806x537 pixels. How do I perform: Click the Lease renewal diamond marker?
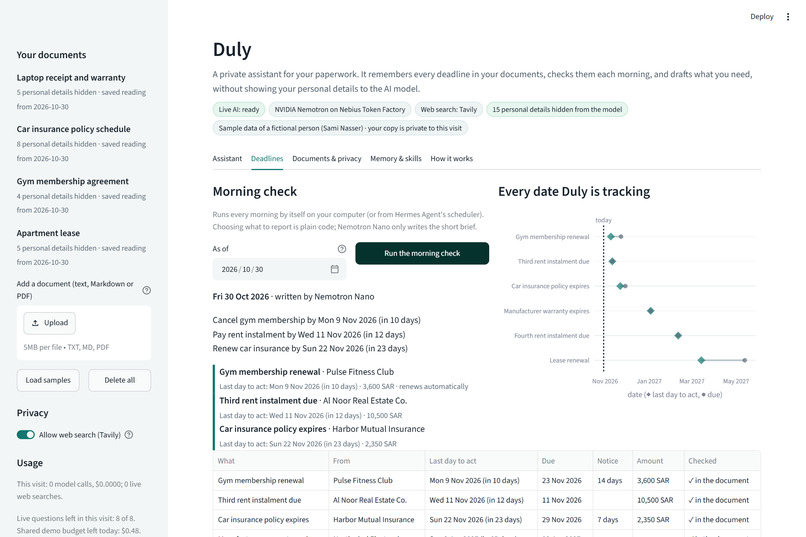tap(701, 360)
